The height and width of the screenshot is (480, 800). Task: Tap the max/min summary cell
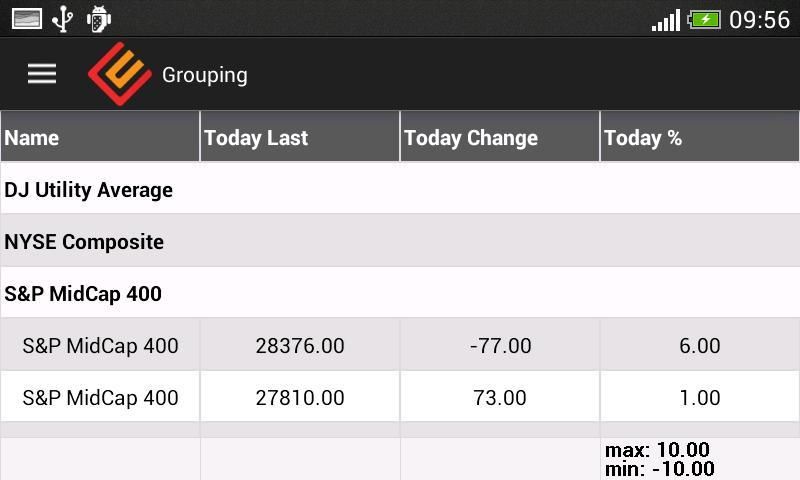pyautogui.click(x=700, y=459)
